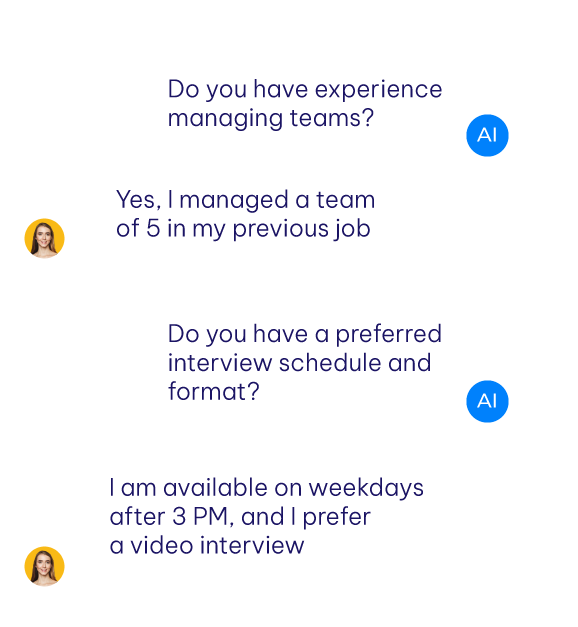Click the word "preferred" in the second AI question
The width and height of the screenshot is (578, 627).
388,335
